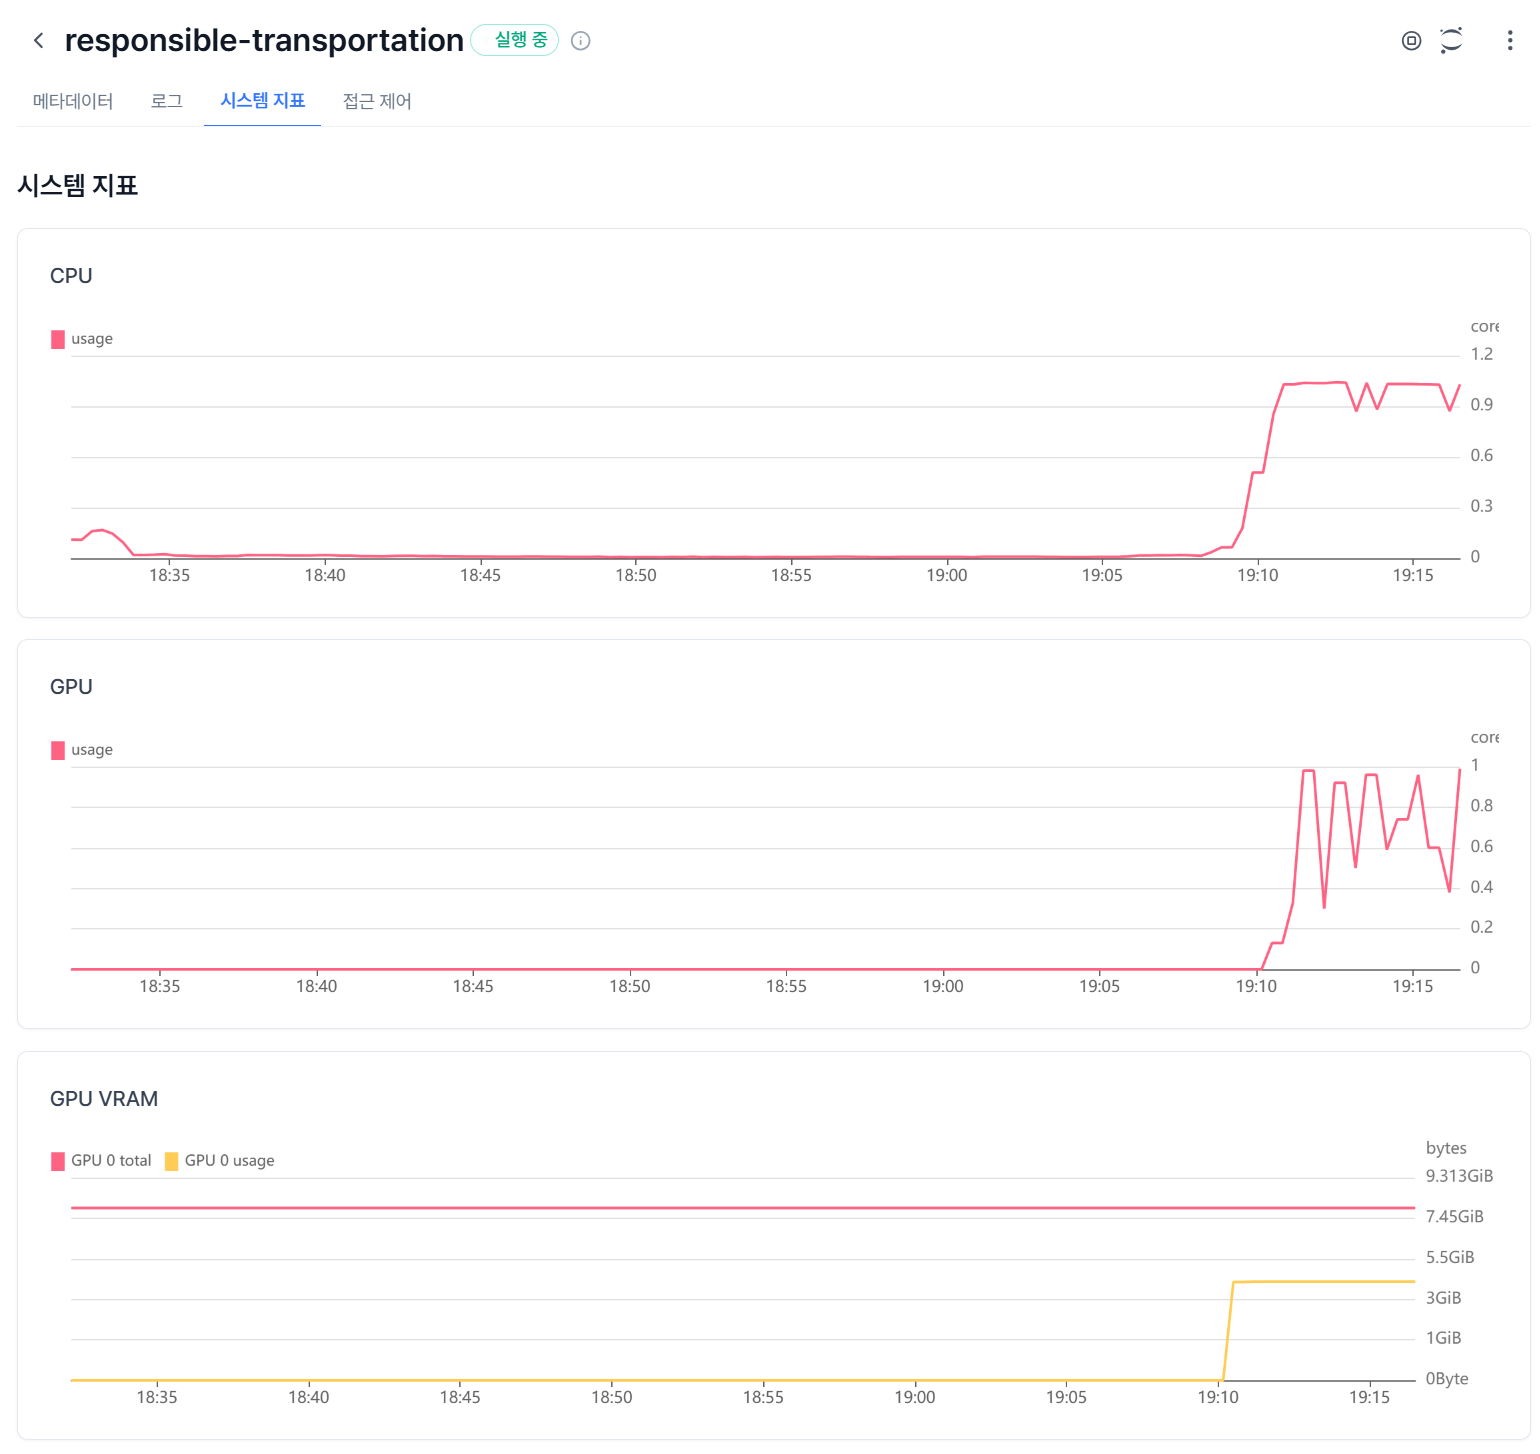Click the 0.9 value on the CPU axis
Image resolution: width=1540 pixels, height=1454 pixels.
(x=1482, y=405)
